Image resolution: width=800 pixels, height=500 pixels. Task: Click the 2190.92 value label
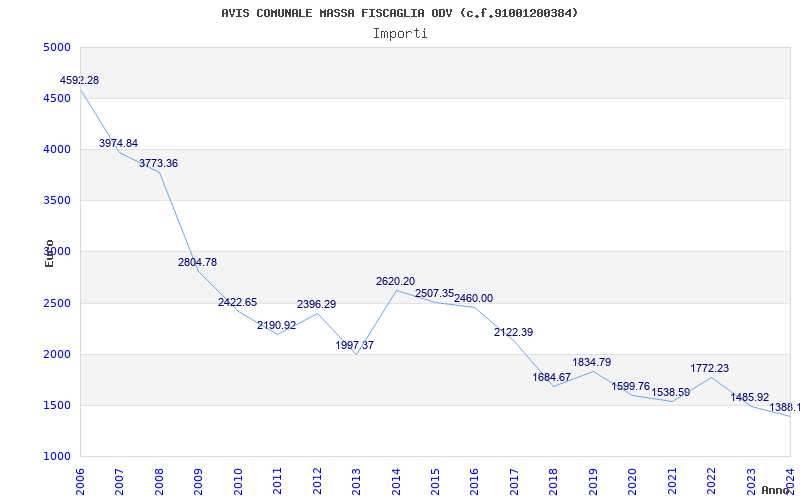277,325
